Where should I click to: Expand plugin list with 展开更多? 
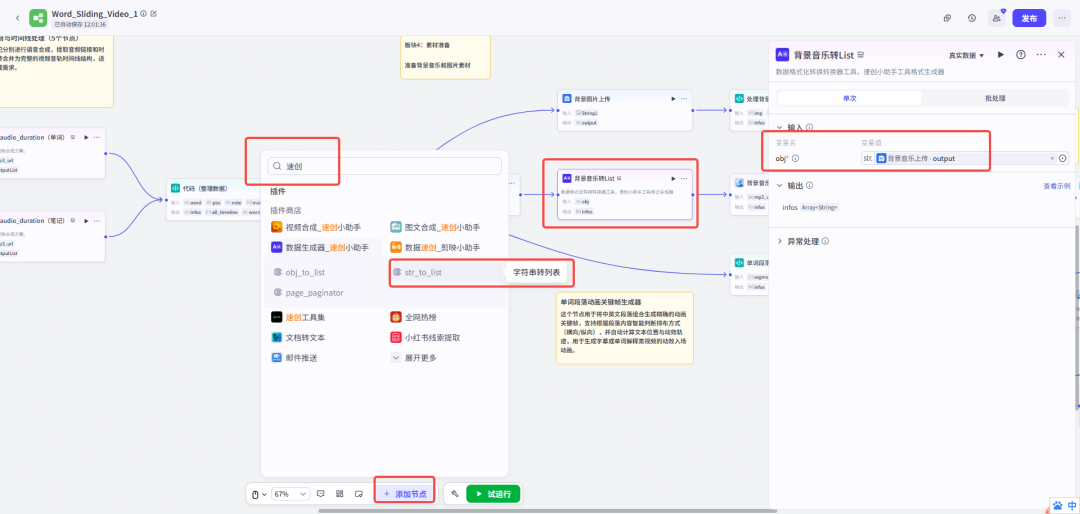(414, 358)
